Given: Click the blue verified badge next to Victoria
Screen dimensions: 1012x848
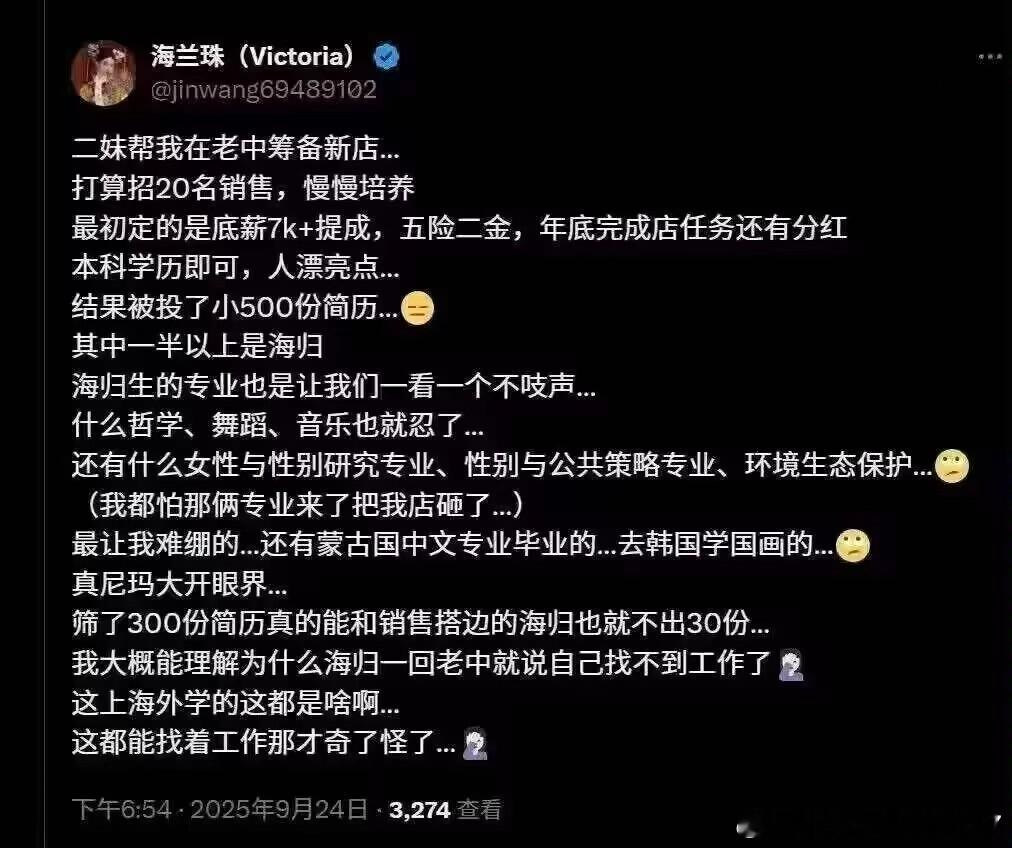Looking at the screenshot, I should click(387, 57).
